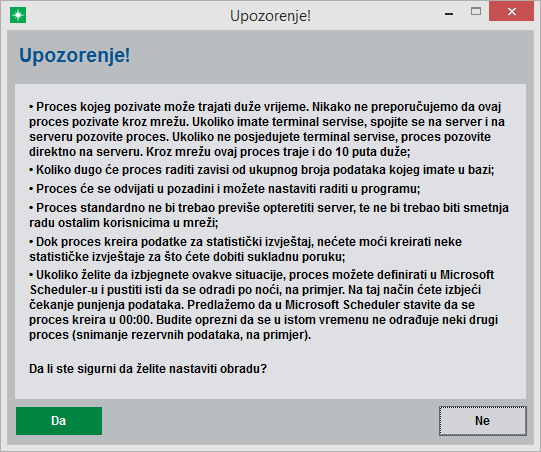541x452 pixels.
Task: Maximize the Upozorenje! dialog window
Action: click(x=476, y=12)
